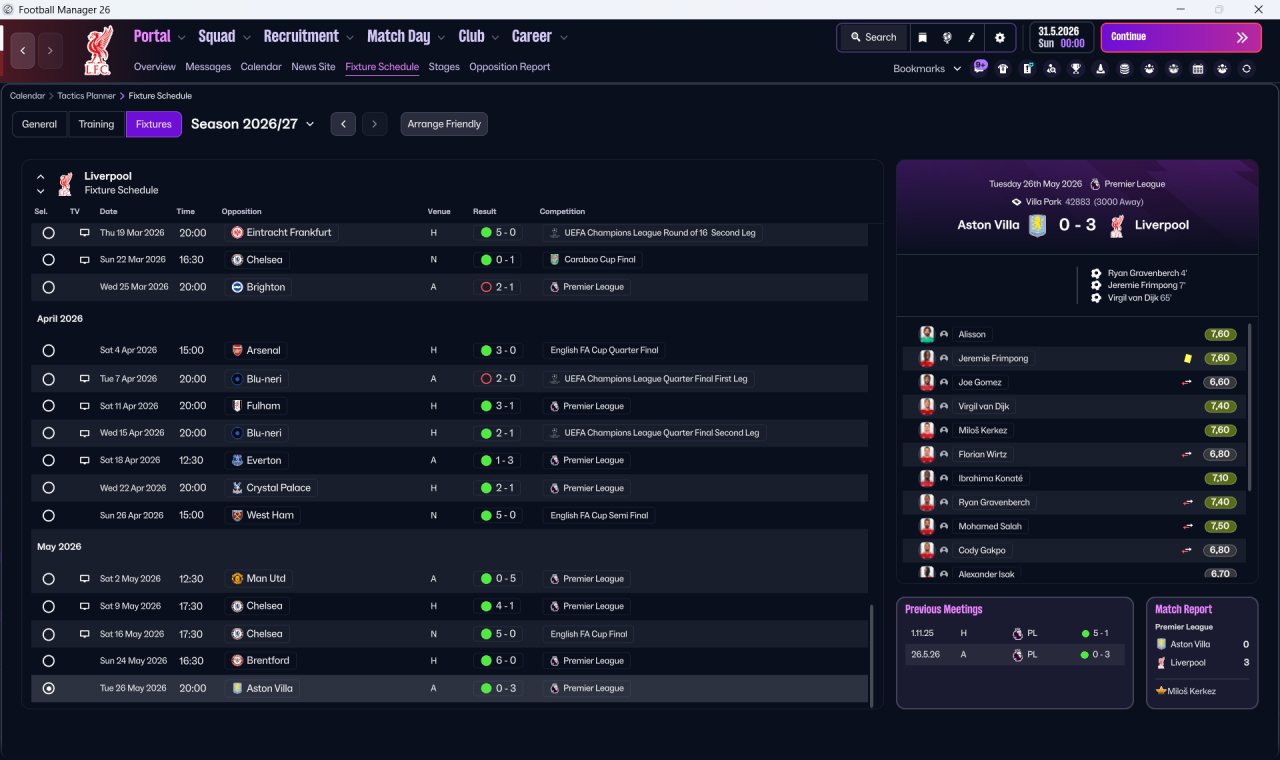
Task: Click the shirt bookmark icon
Action: point(1003,69)
